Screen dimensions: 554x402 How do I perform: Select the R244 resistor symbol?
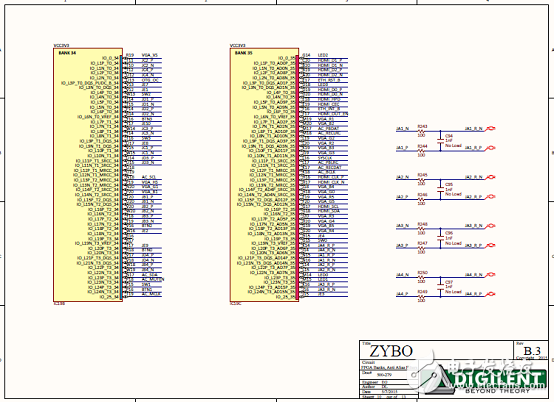tap(421, 151)
